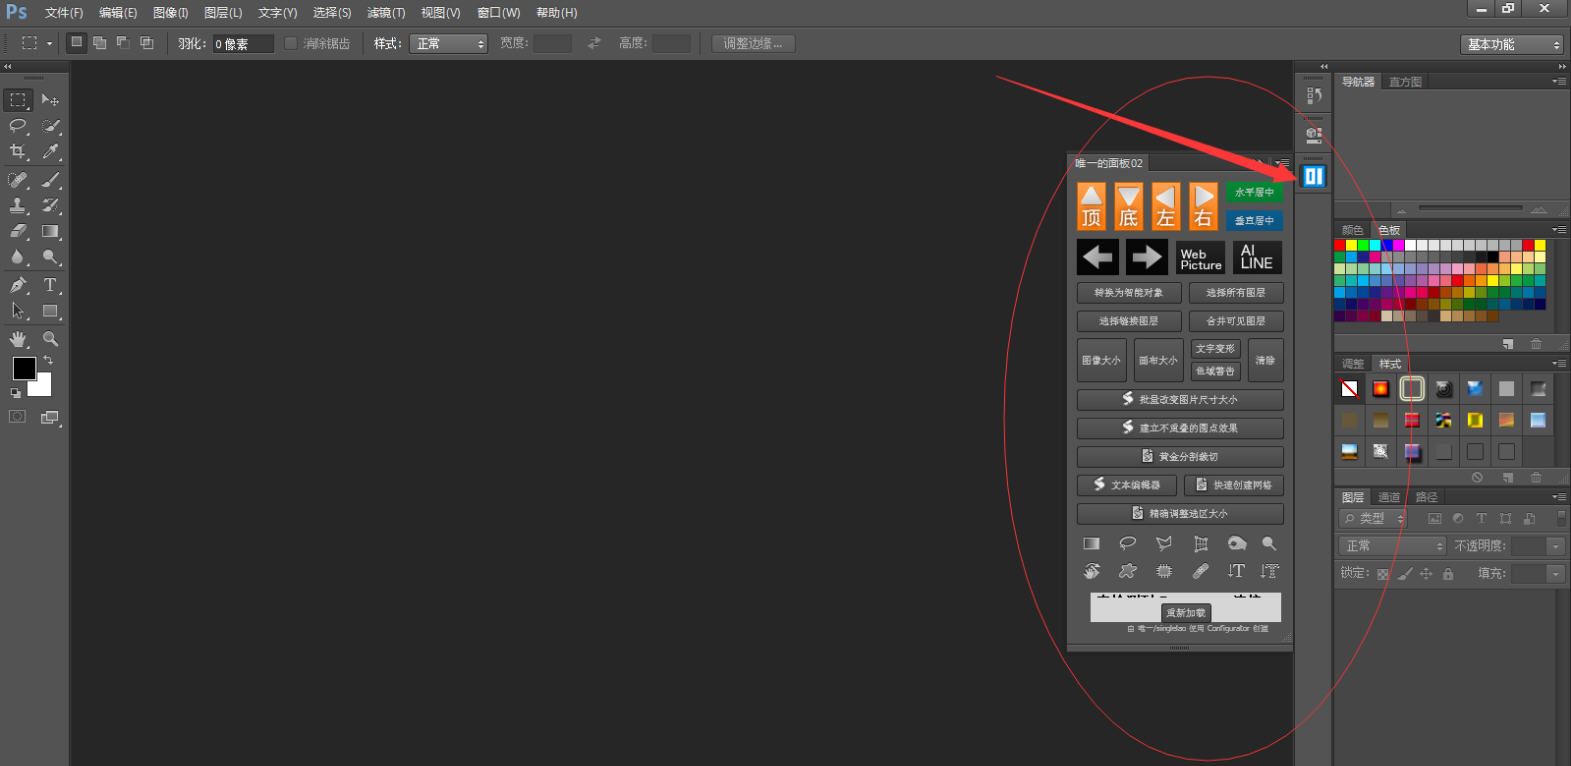1571x766 pixels.
Task: Open the layer blend mode 正常 dropdown
Action: [x=1393, y=546]
